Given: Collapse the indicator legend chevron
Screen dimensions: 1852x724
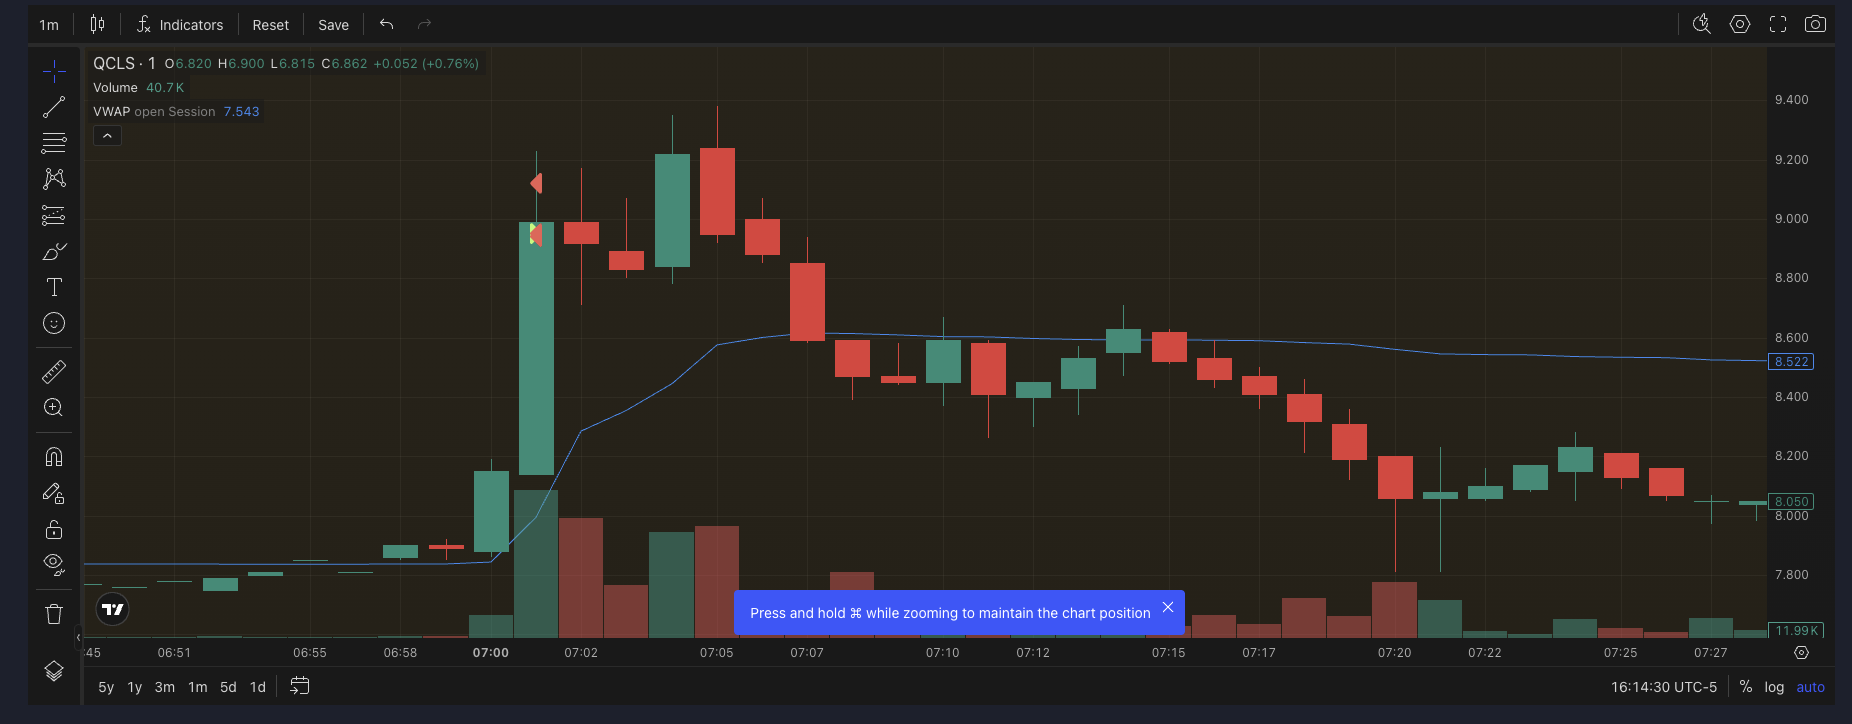Looking at the screenshot, I should pos(107,136).
